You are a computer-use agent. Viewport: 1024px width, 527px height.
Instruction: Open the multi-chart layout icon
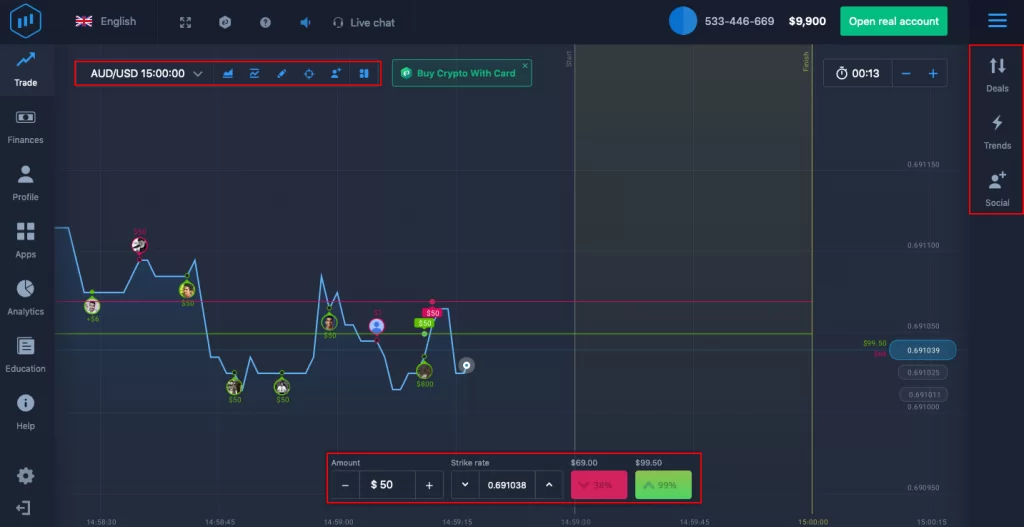coord(364,73)
